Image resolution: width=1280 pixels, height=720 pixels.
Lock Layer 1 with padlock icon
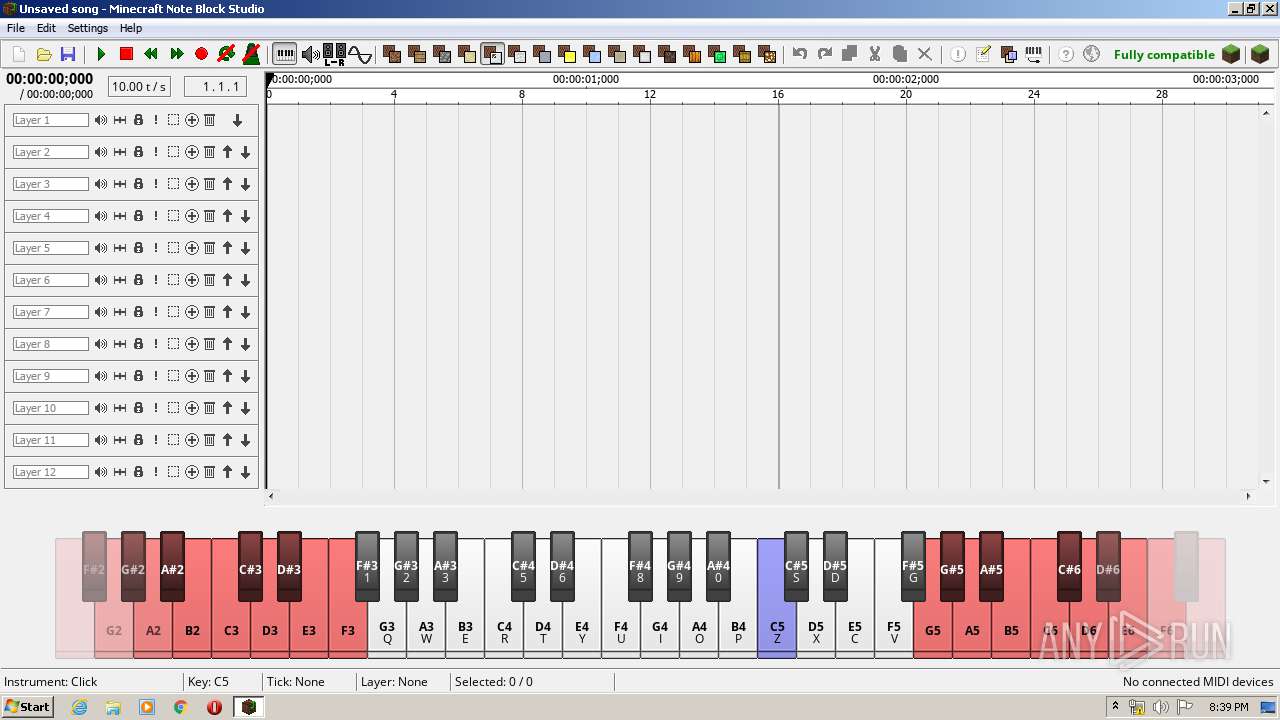coord(138,120)
